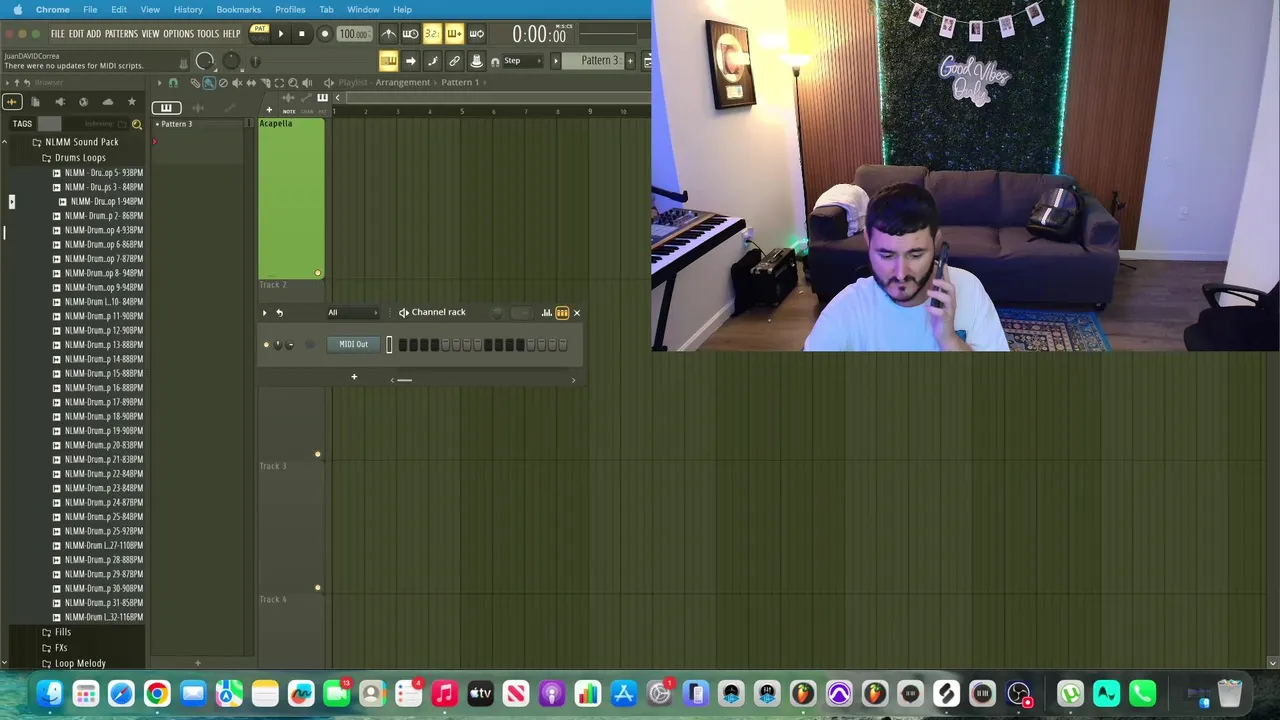Image resolution: width=1280 pixels, height=720 pixels.
Task: Expand the FXs folder
Action: [61, 648]
